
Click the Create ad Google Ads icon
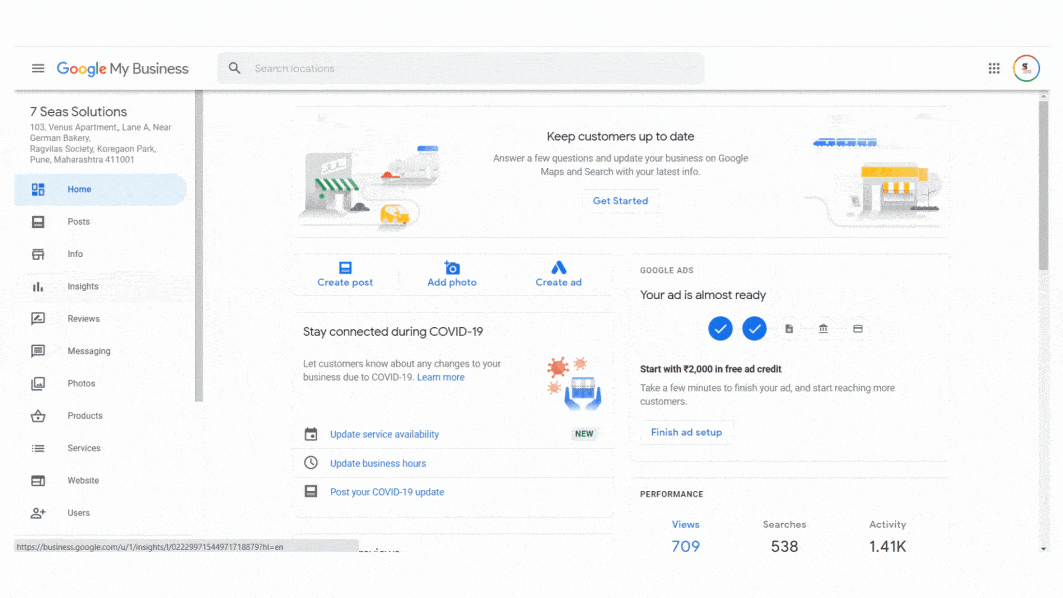coord(559,267)
